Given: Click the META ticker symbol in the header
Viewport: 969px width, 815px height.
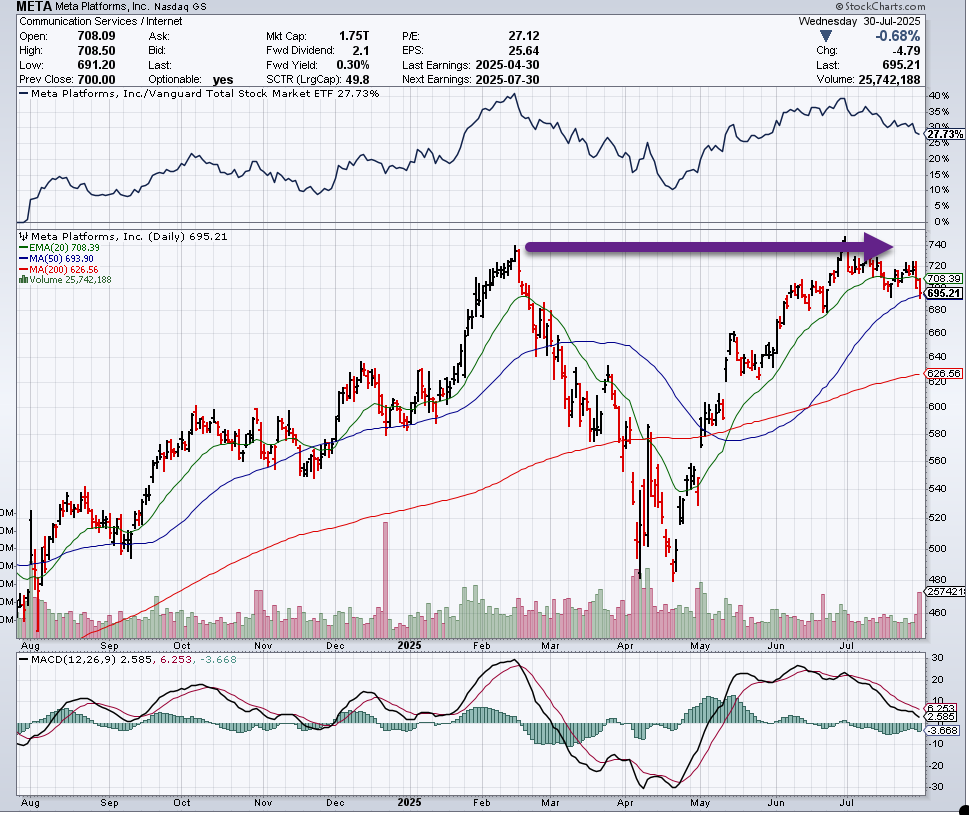Looking at the screenshot, I should tap(34, 7).
